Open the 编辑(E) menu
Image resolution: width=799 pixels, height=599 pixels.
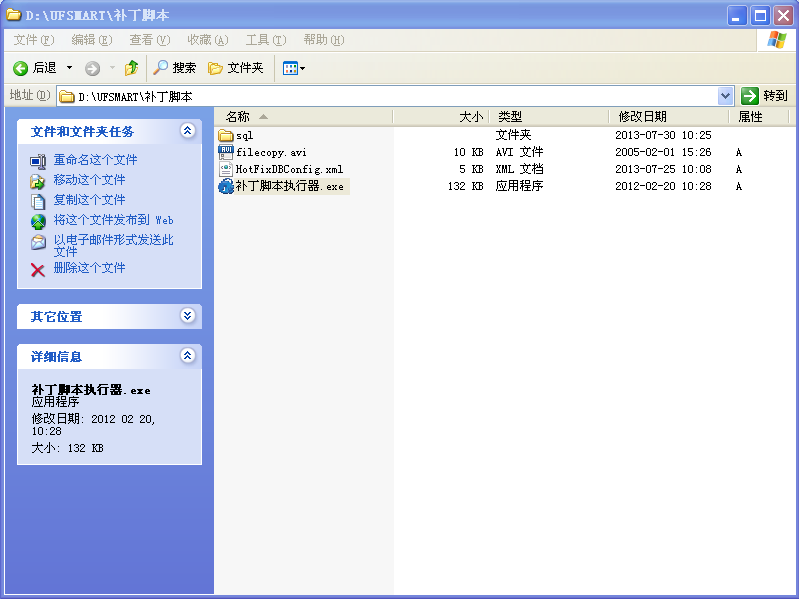point(92,40)
